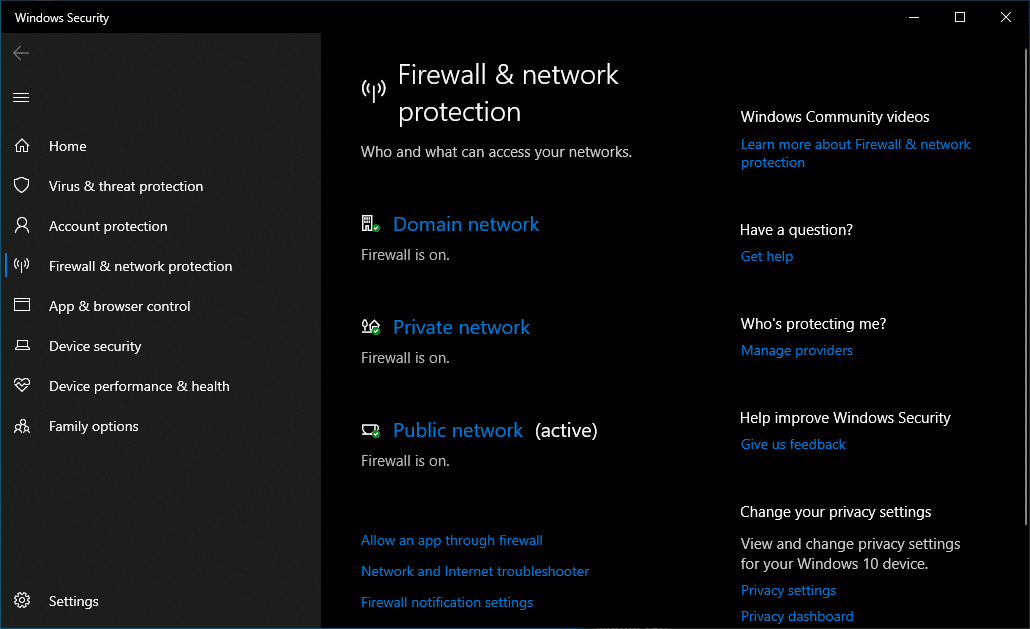Image resolution: width=1030 pixels, height=629 pixels.
Task: Click the Give us feedback link
Action: coord(793,444)
